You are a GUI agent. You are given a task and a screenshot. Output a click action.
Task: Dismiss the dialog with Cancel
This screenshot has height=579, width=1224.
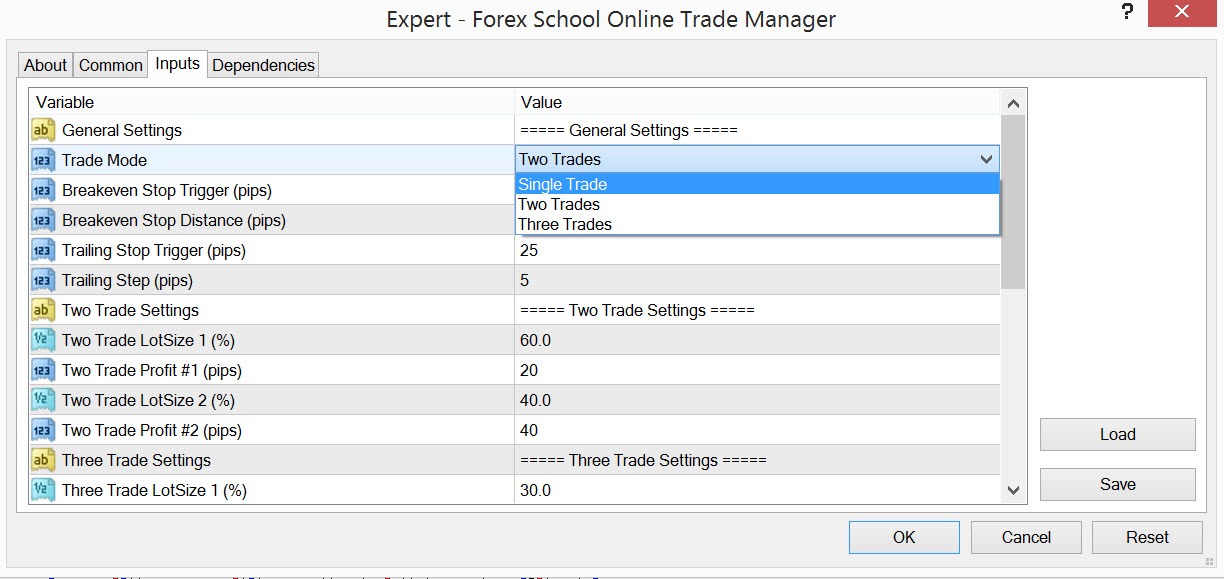(x=1026, y=537)
